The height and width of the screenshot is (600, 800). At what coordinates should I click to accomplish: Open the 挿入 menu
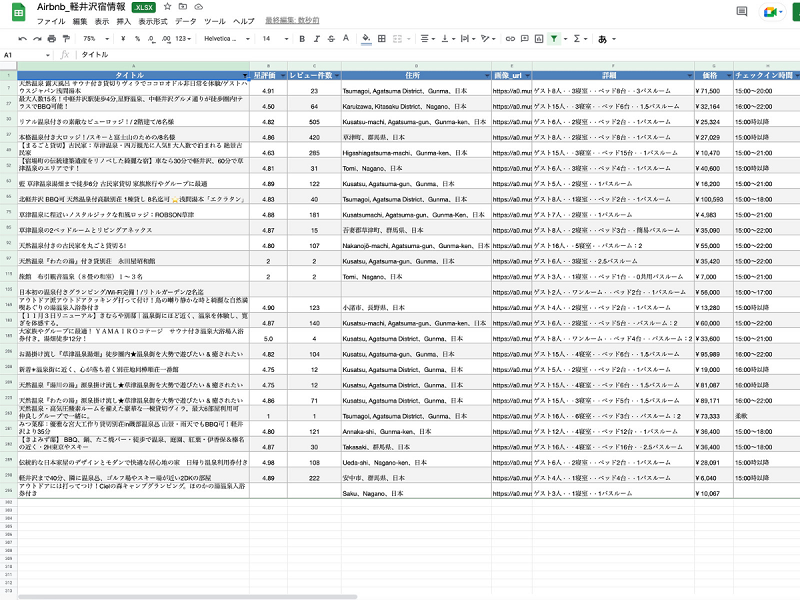pyautogui.click(x=124, y=21)
